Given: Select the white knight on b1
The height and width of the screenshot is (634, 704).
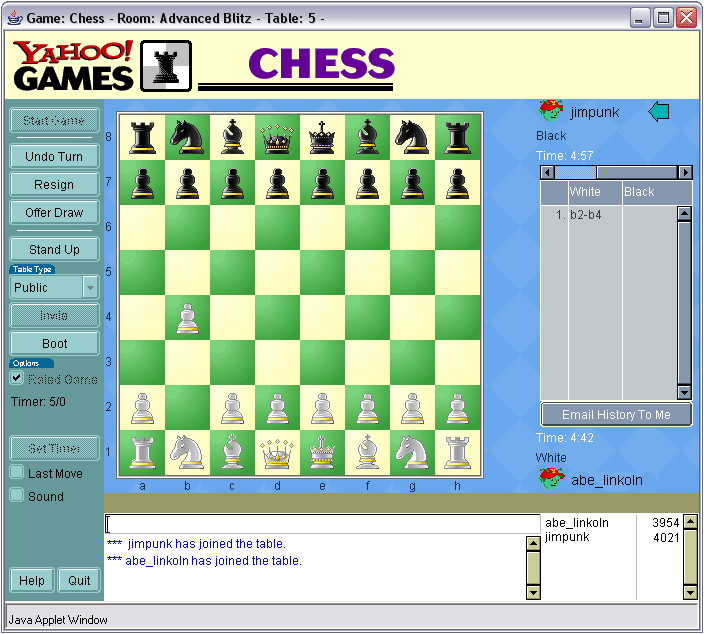Looking at the screenshot, I should (187, 453).
